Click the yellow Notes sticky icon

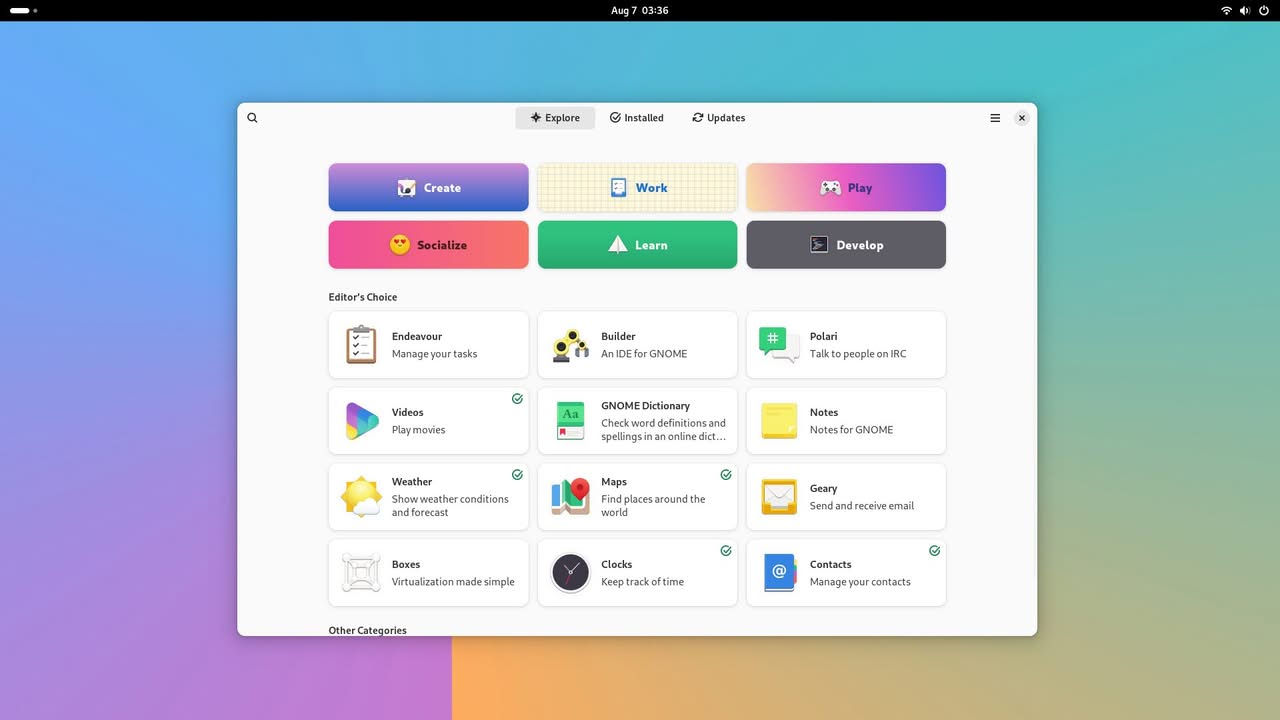point(779,421)
